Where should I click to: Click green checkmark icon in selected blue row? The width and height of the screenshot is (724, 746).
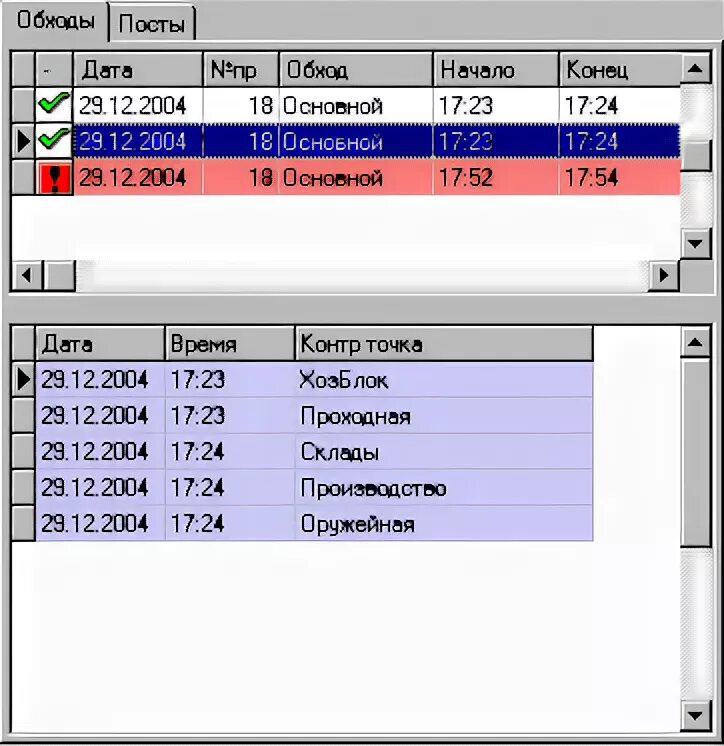pyautogui.click(x=54, y=141)
